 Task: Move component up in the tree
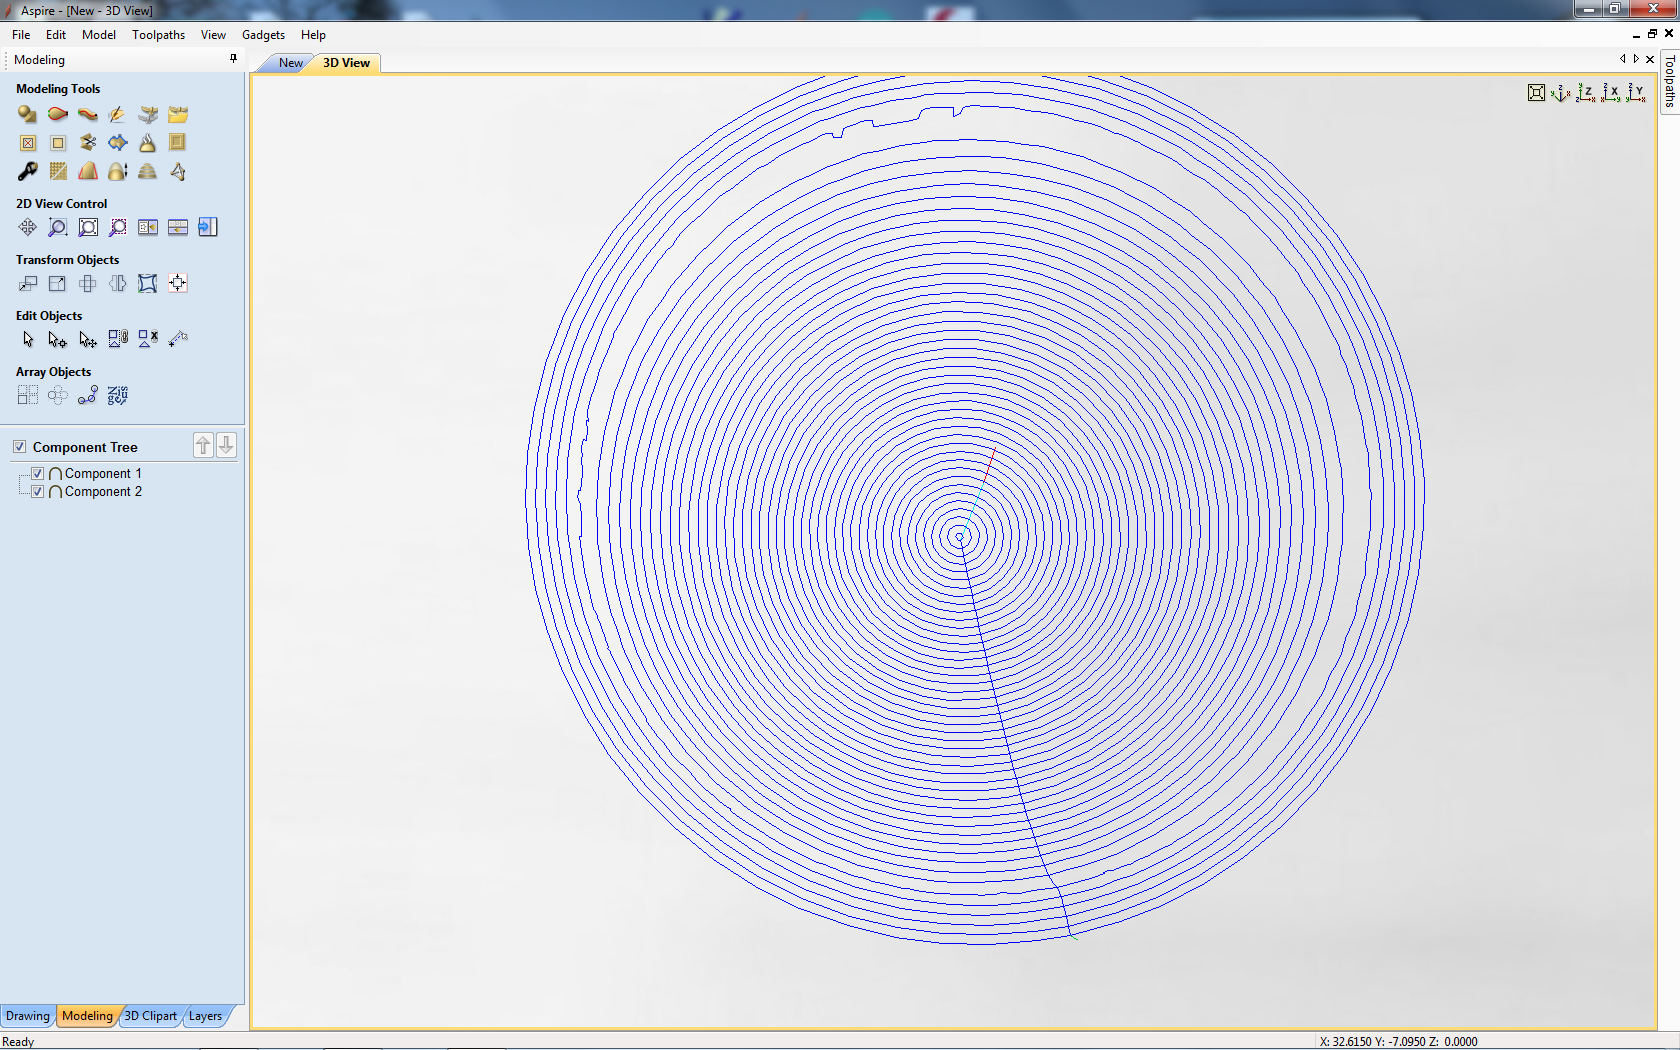pos(203,446)
